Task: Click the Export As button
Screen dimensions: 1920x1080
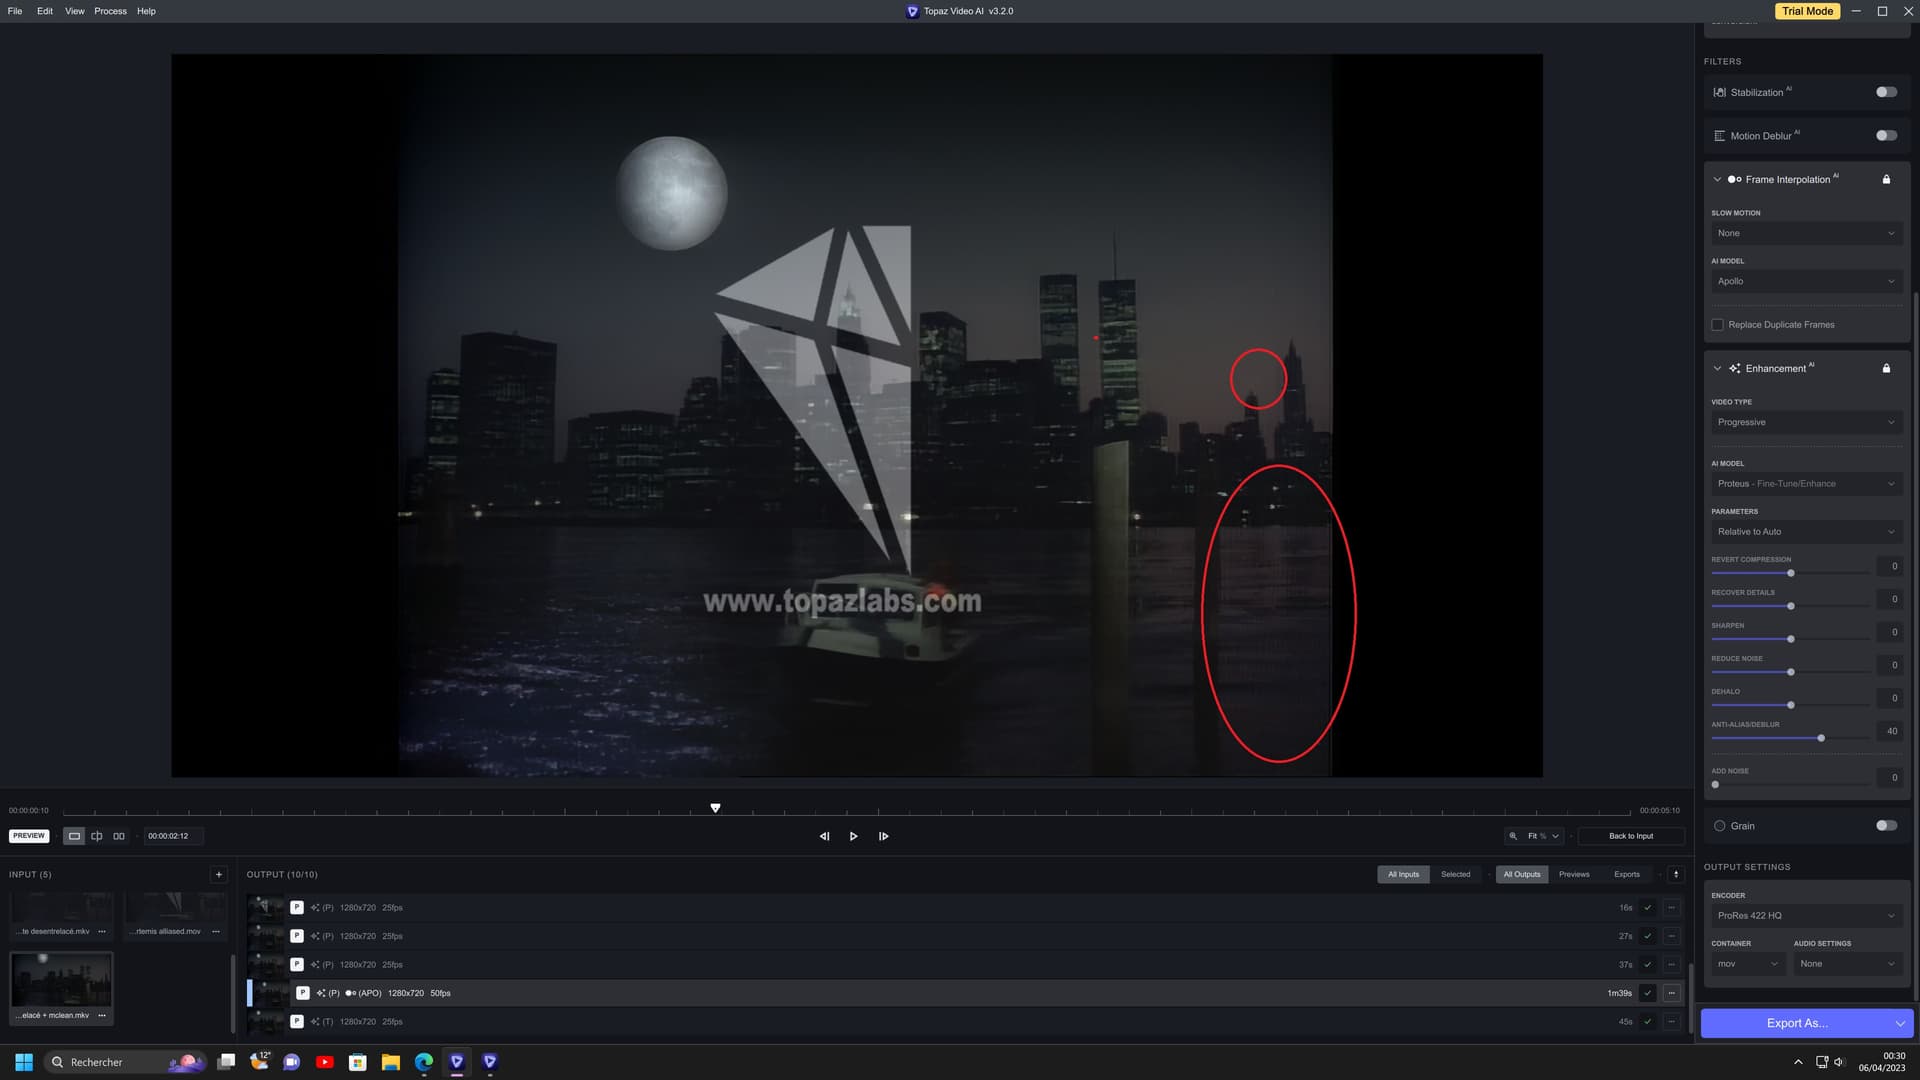Action: pos(1796,1023)
